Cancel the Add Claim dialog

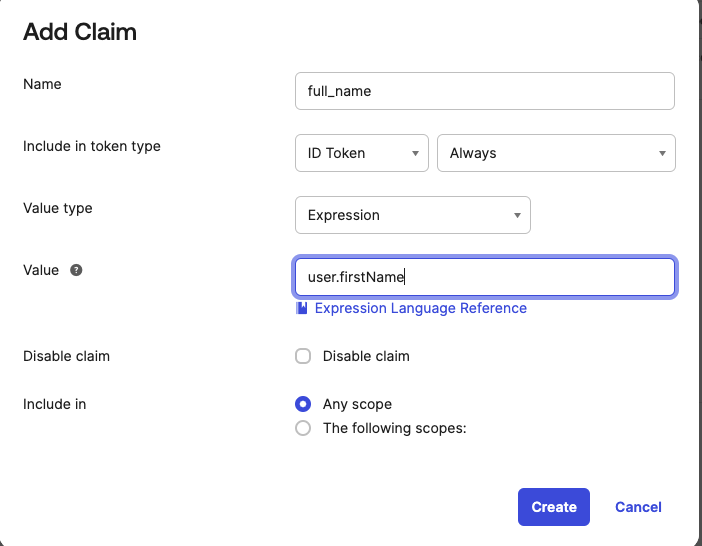click(x=638, y=507)
